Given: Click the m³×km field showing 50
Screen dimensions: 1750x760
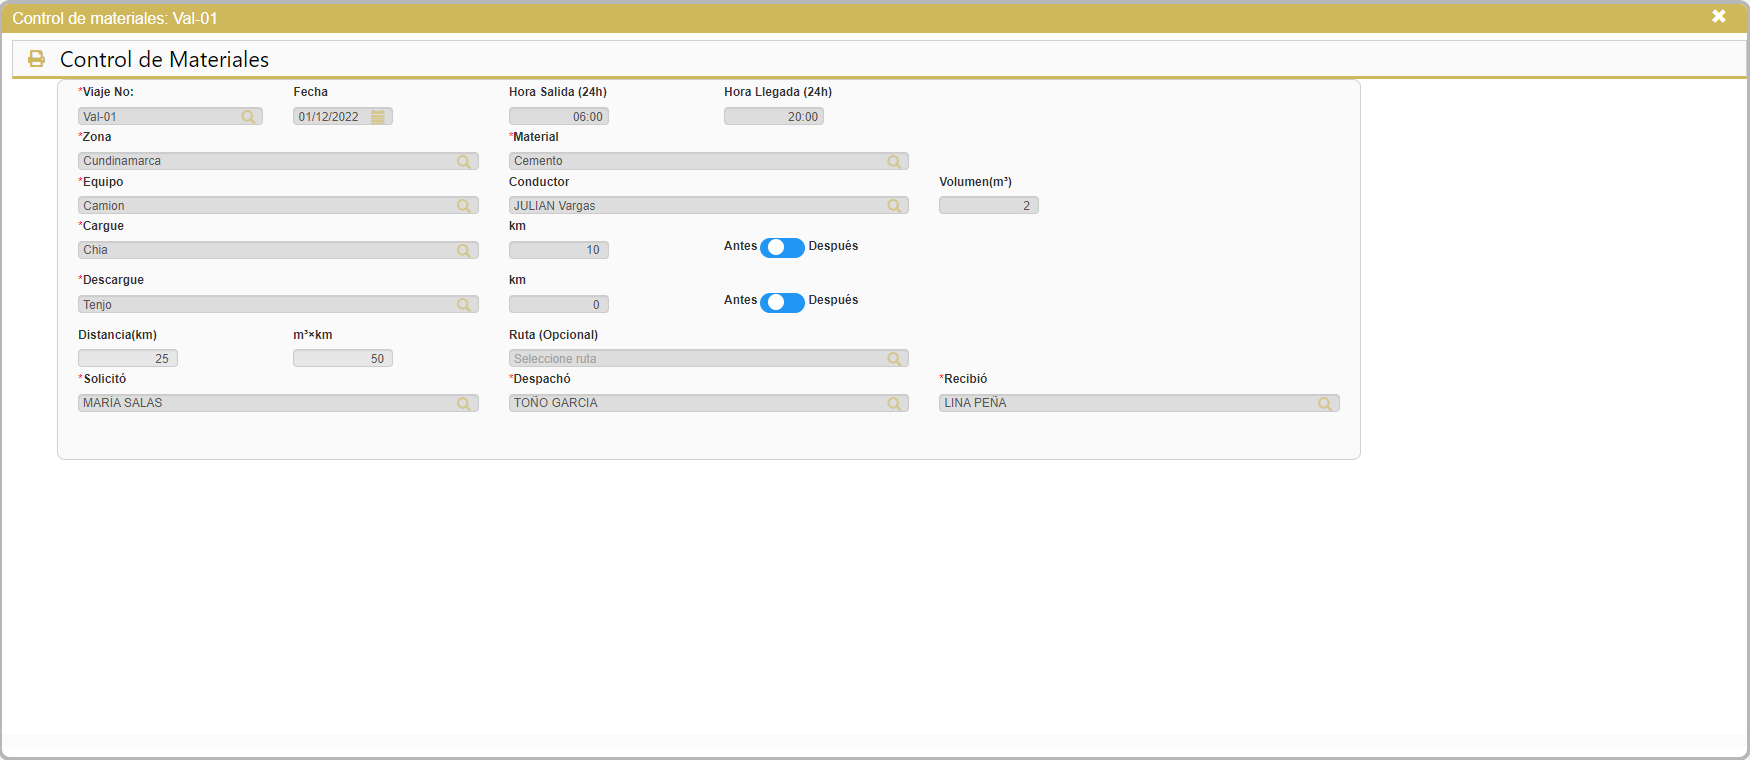Looking at the screenshot, I should click(343, 359).
